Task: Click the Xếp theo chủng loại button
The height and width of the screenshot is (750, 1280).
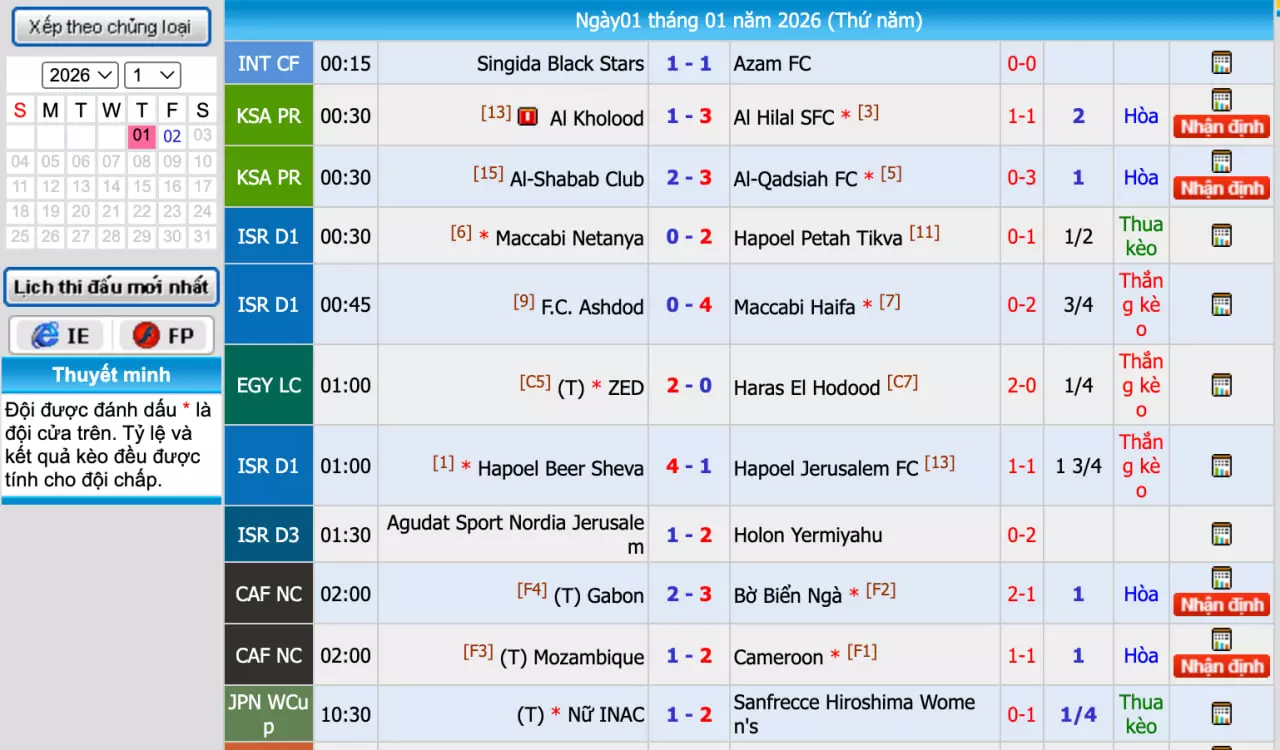Action: pyautogui.click(x=111, y=27)
